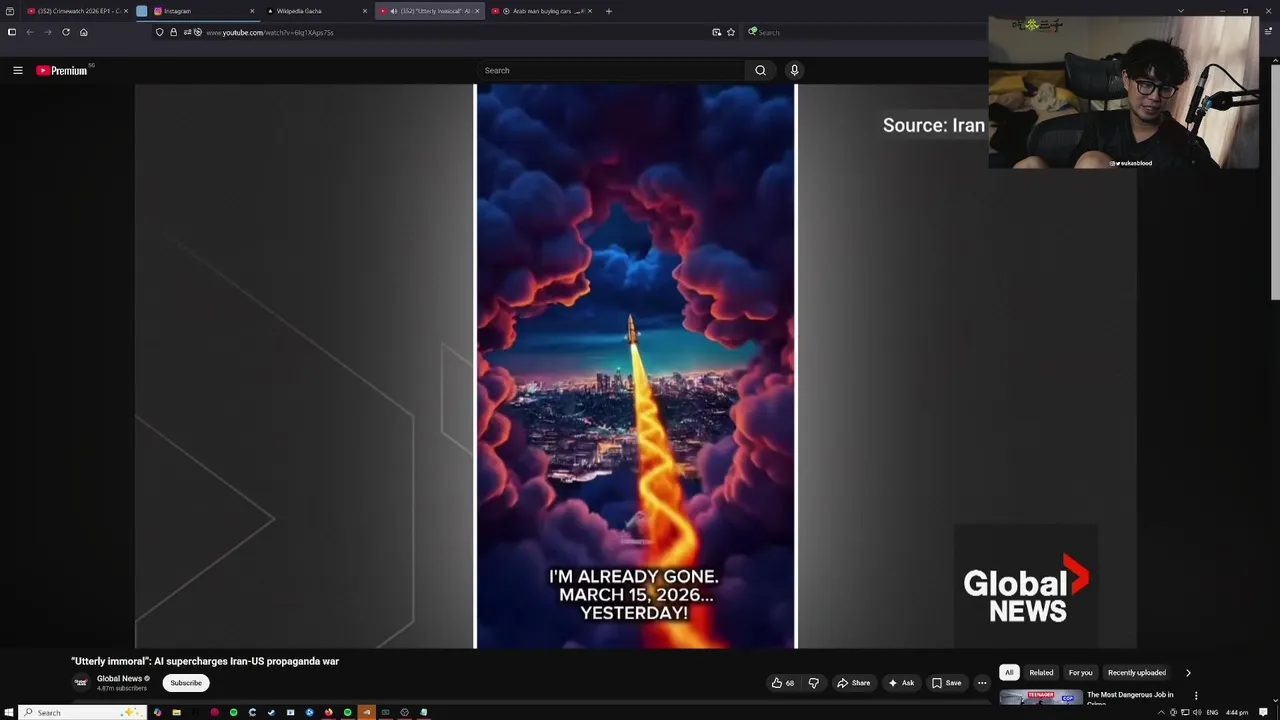Dislike the video with thumbs down
Viewport: 1280px width, 720px height.
point(813,683)
